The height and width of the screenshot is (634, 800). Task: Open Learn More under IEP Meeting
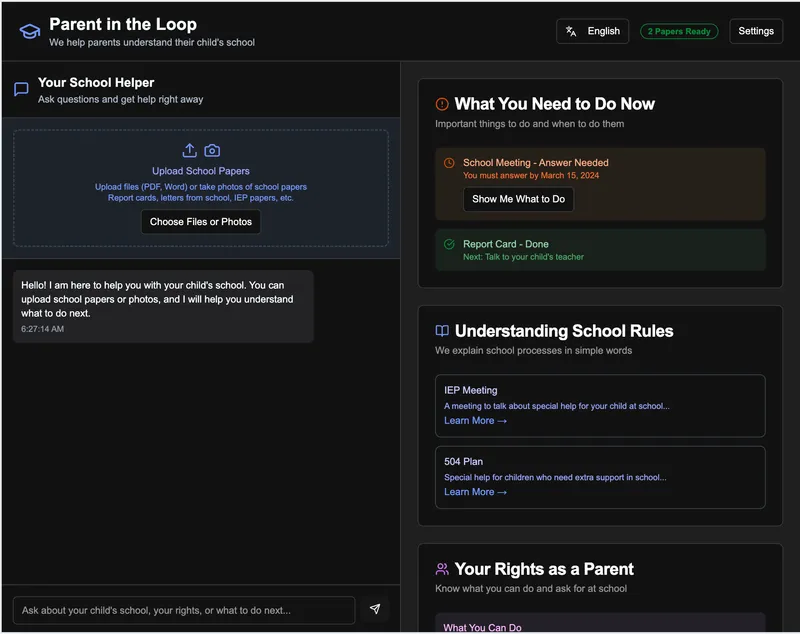(477, 420)
